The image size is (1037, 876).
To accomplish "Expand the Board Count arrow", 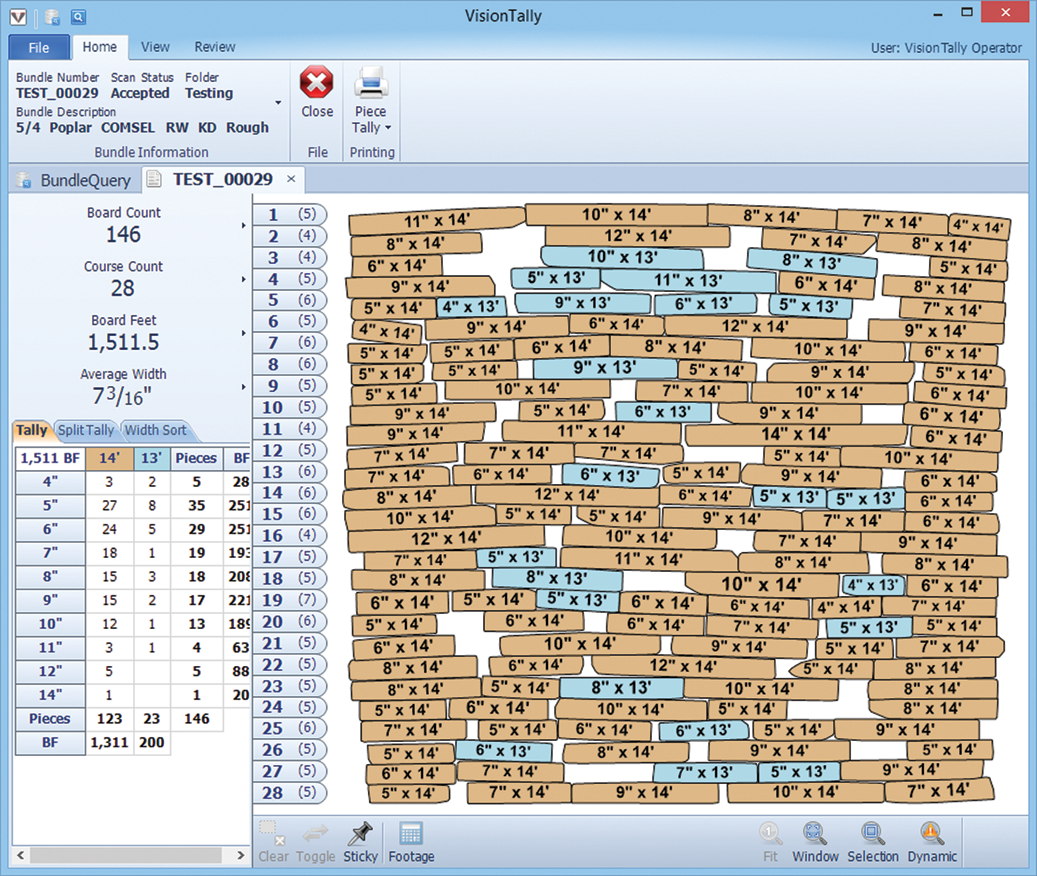I will coord(243,225).
